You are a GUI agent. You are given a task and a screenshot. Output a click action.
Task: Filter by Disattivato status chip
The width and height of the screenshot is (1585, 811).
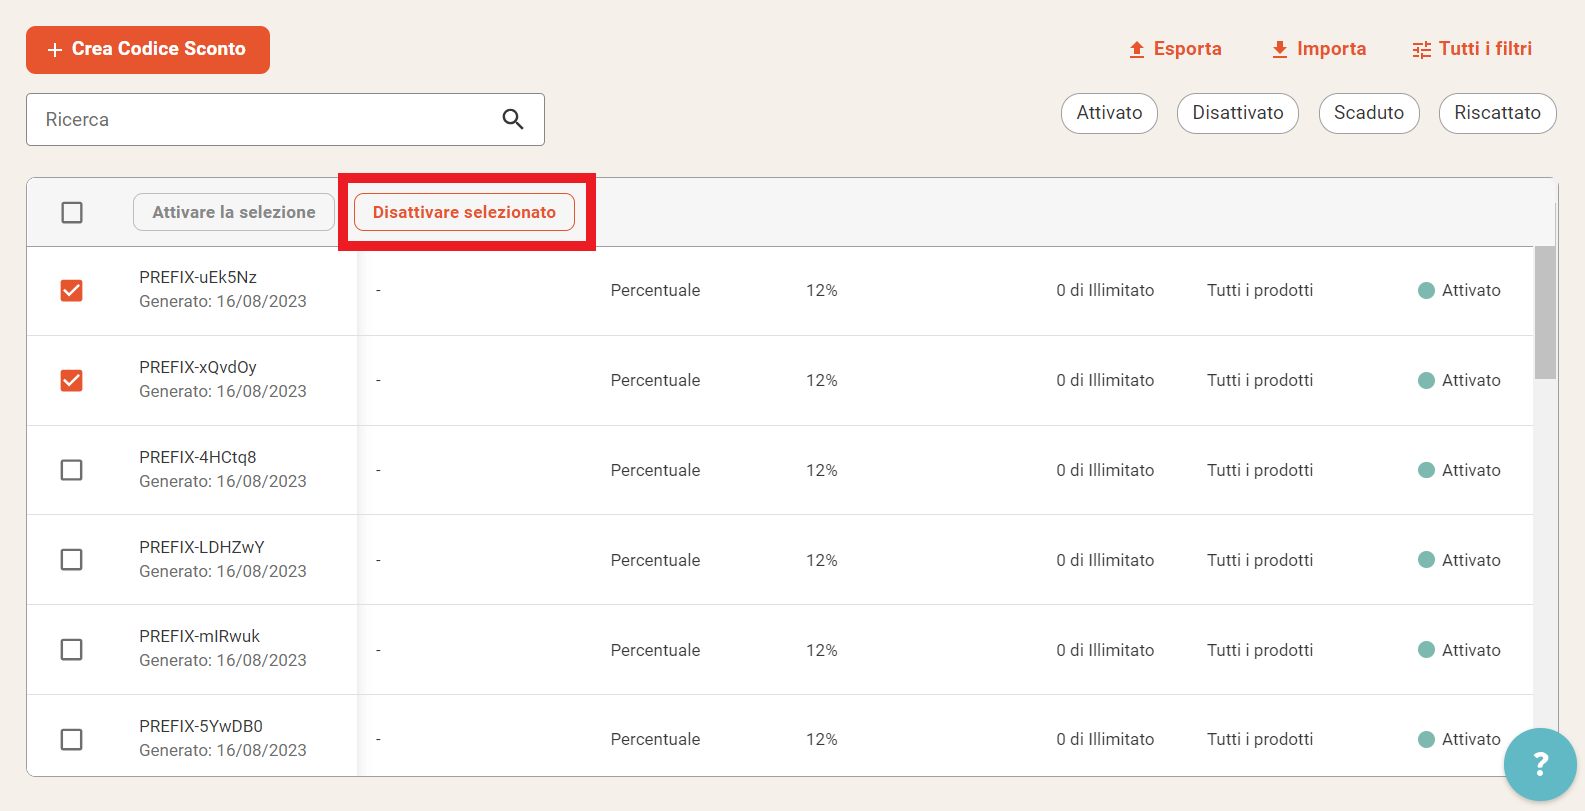(x=1238, y=113)
